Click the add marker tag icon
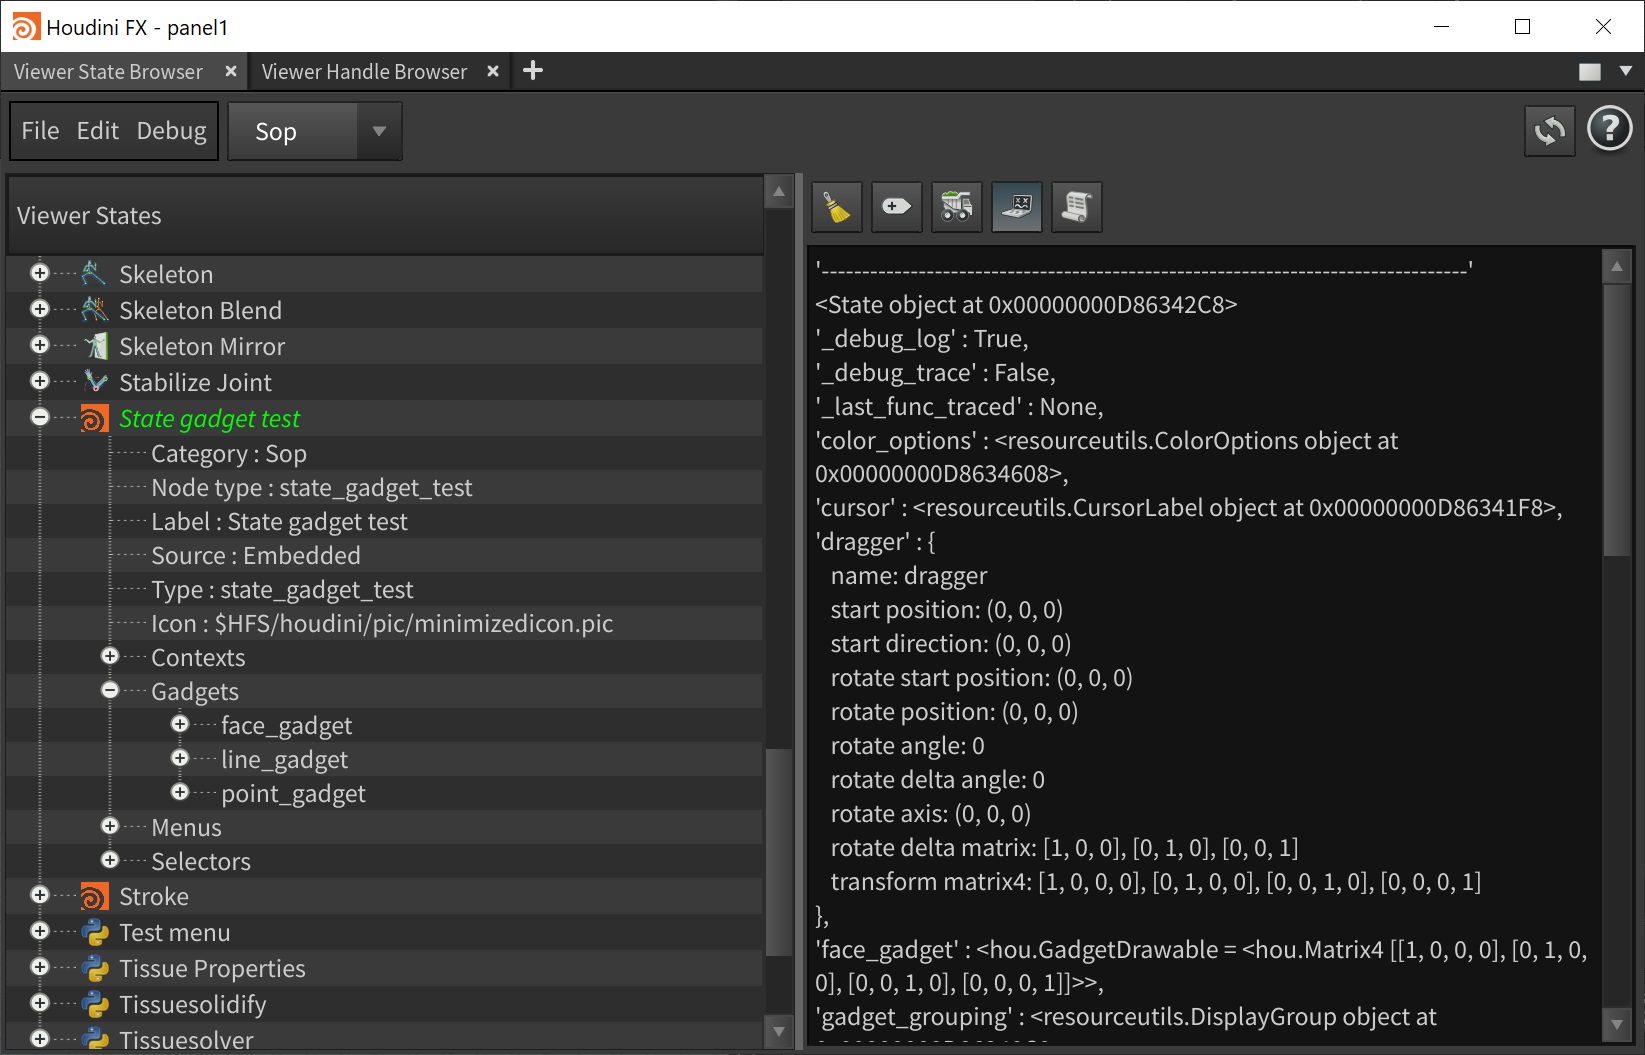Viewport: 1645px width, 1055px height. coord(896,207)
